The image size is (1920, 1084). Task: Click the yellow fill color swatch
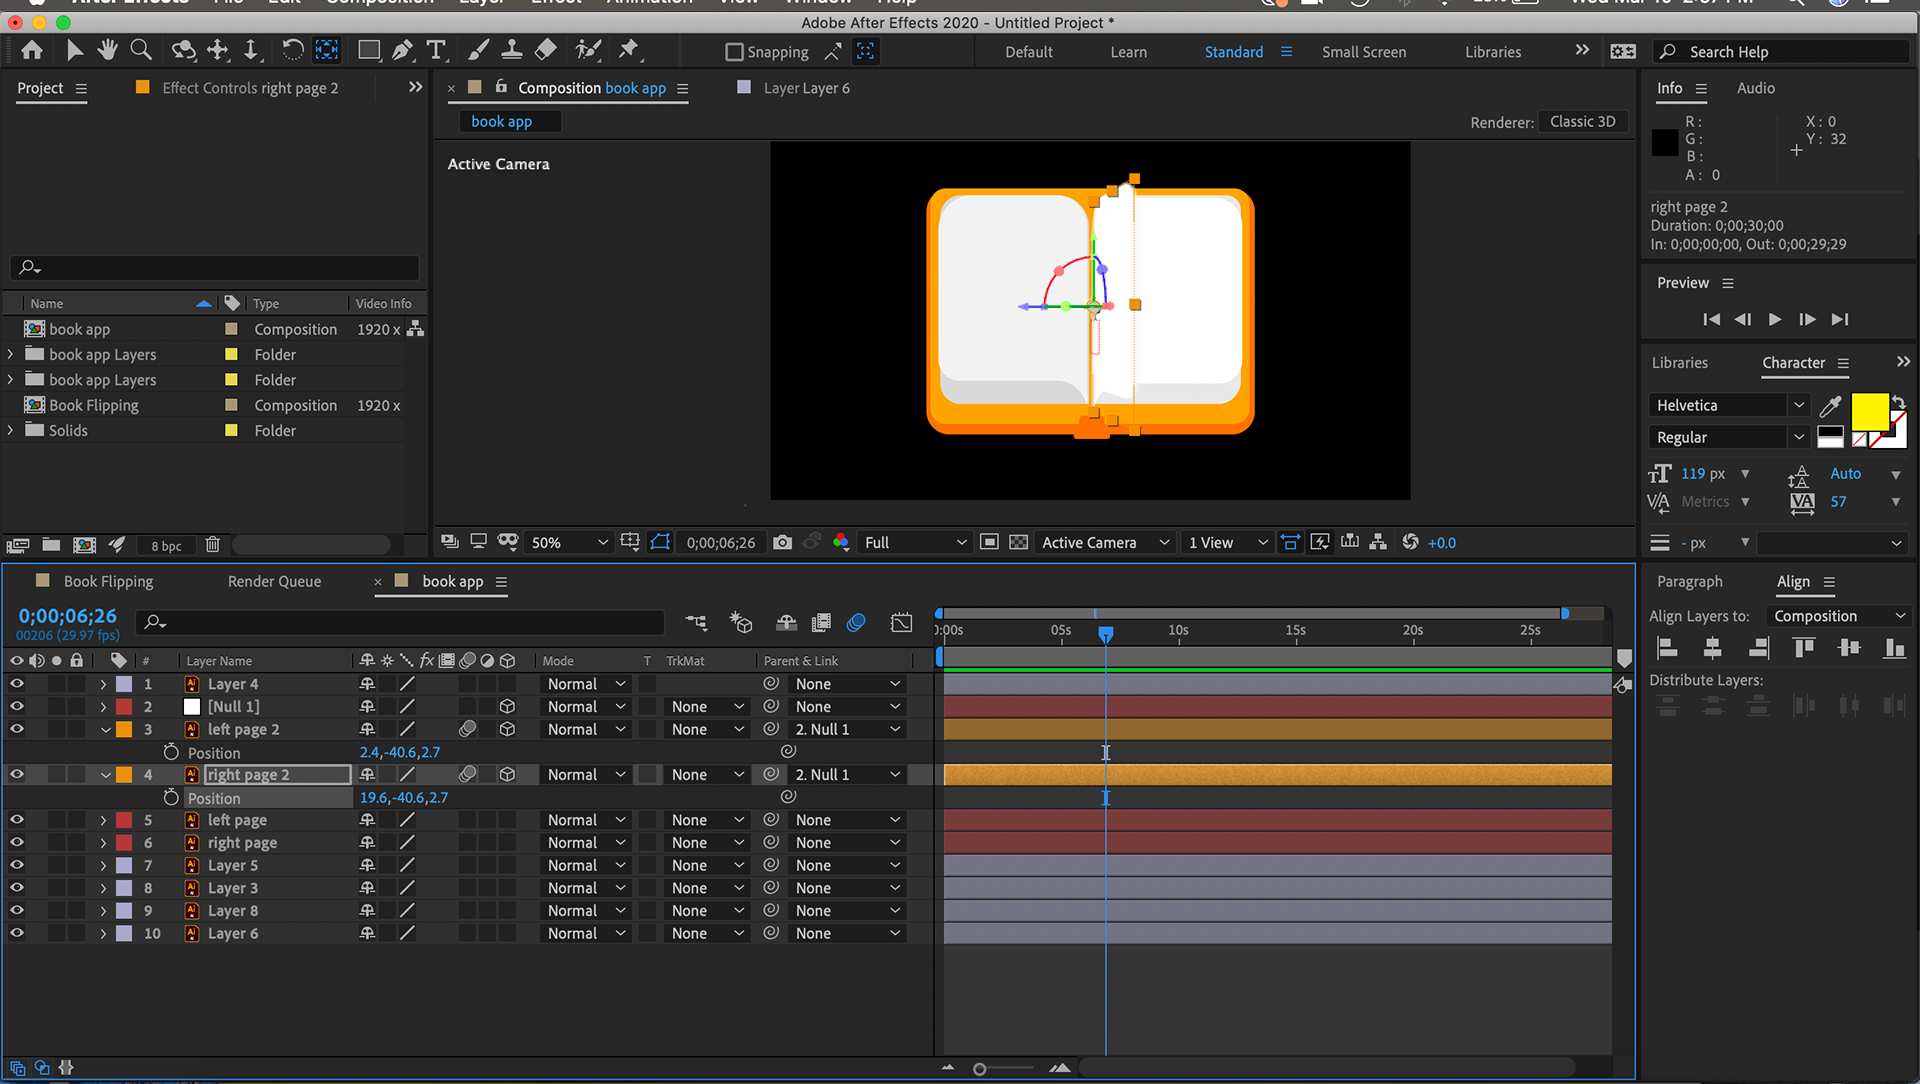click(x=1869, y=412)
